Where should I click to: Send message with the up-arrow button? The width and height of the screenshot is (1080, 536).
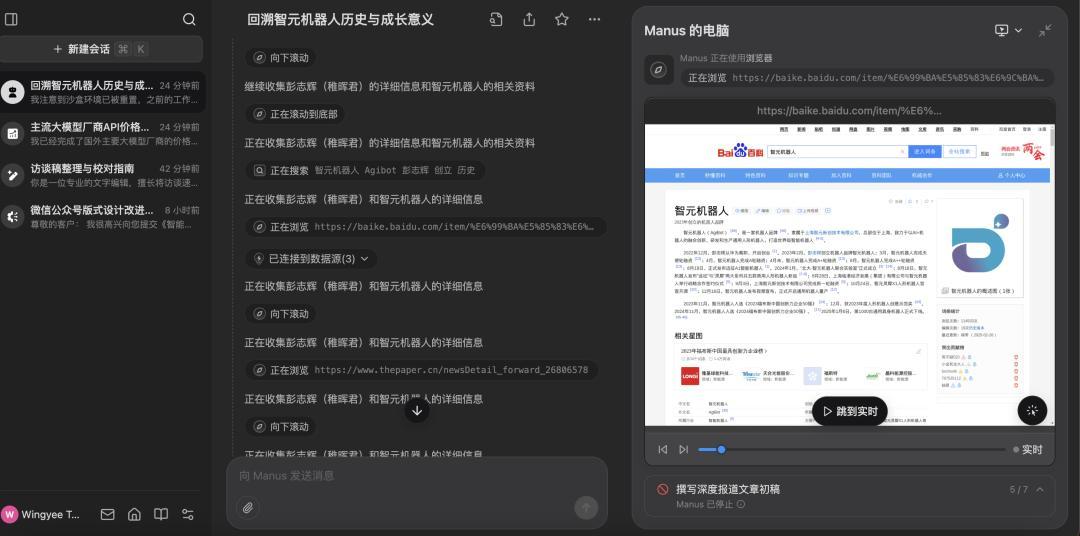(586, 508)
